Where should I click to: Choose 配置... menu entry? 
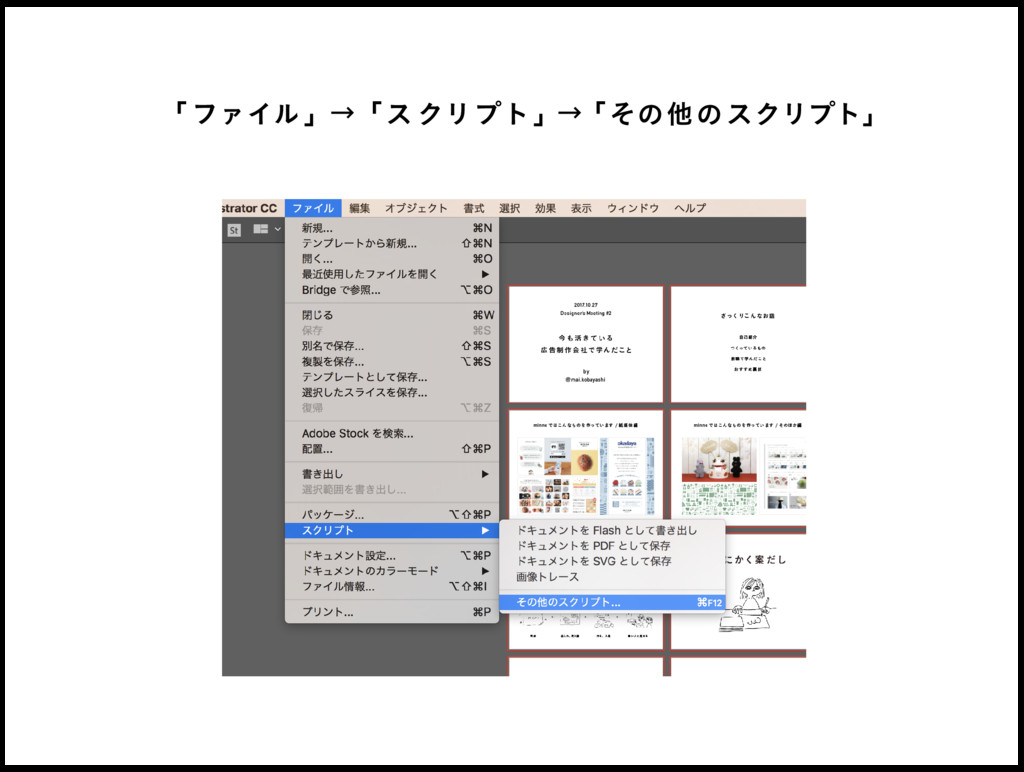(392, 449)
